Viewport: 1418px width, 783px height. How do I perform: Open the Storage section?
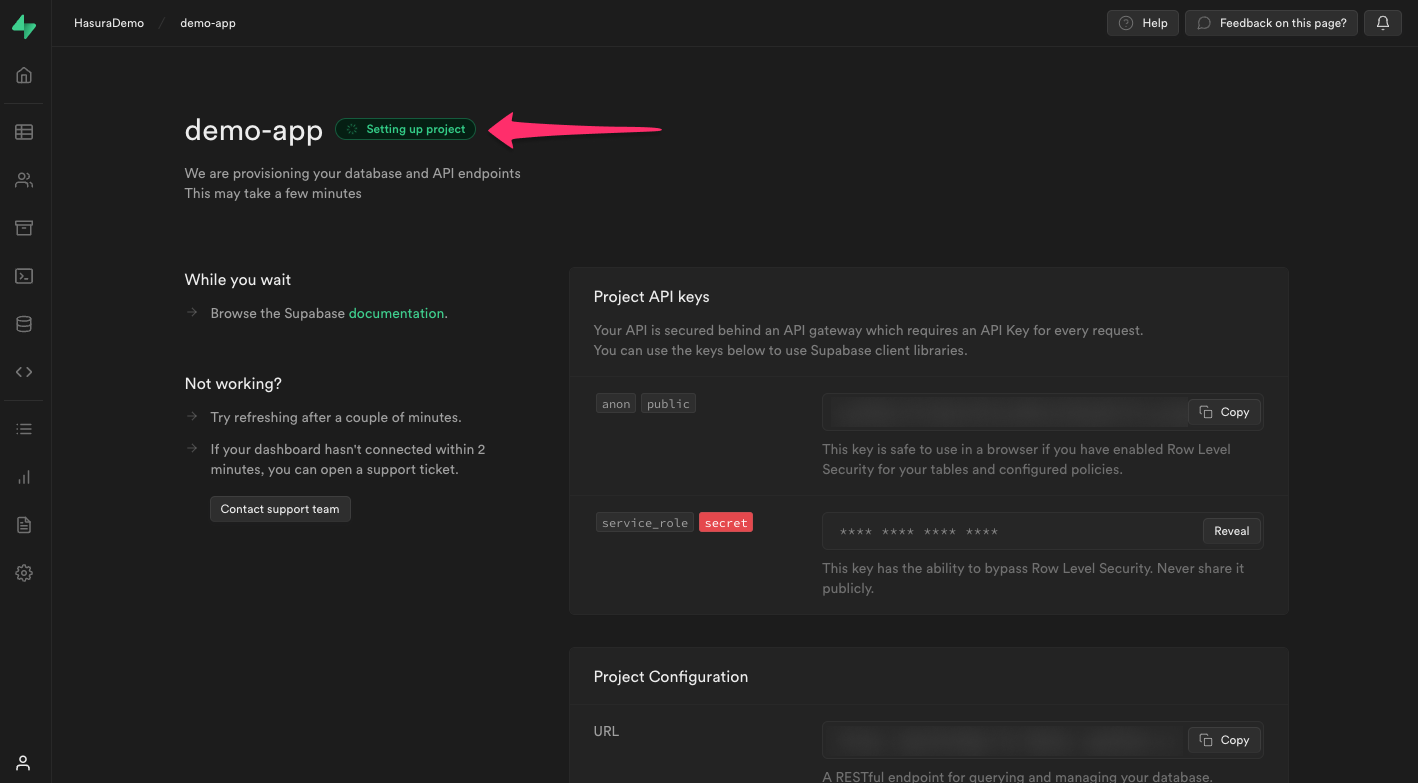(23, 228)
